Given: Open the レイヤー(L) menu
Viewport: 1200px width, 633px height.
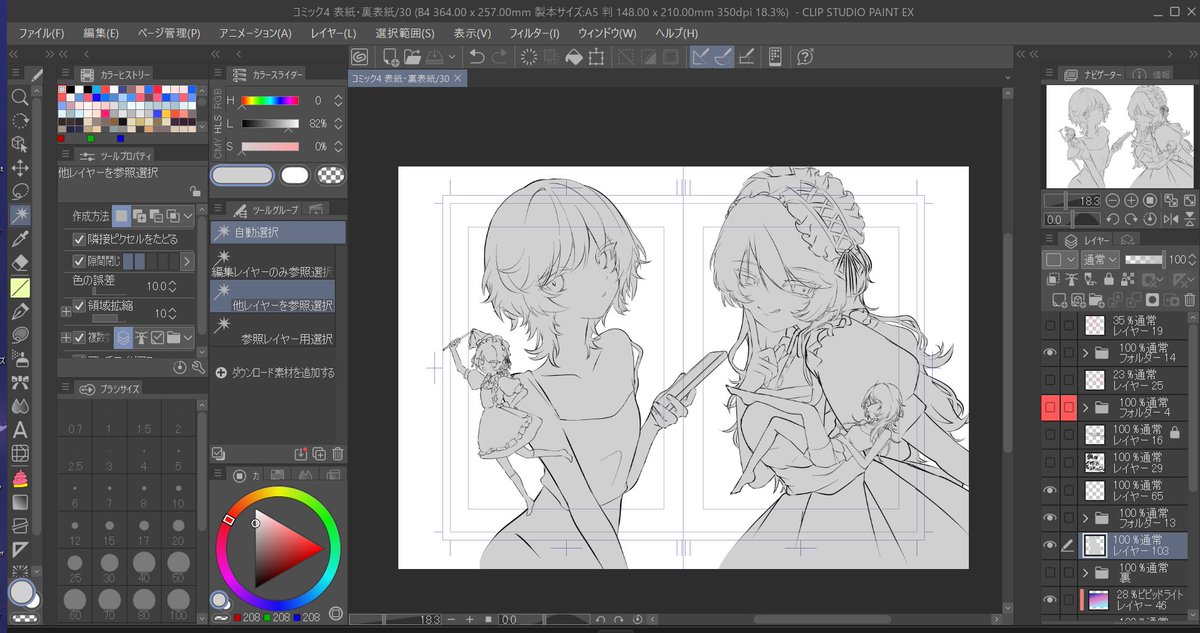Looking at the screenshot, I should pos(333,33).
